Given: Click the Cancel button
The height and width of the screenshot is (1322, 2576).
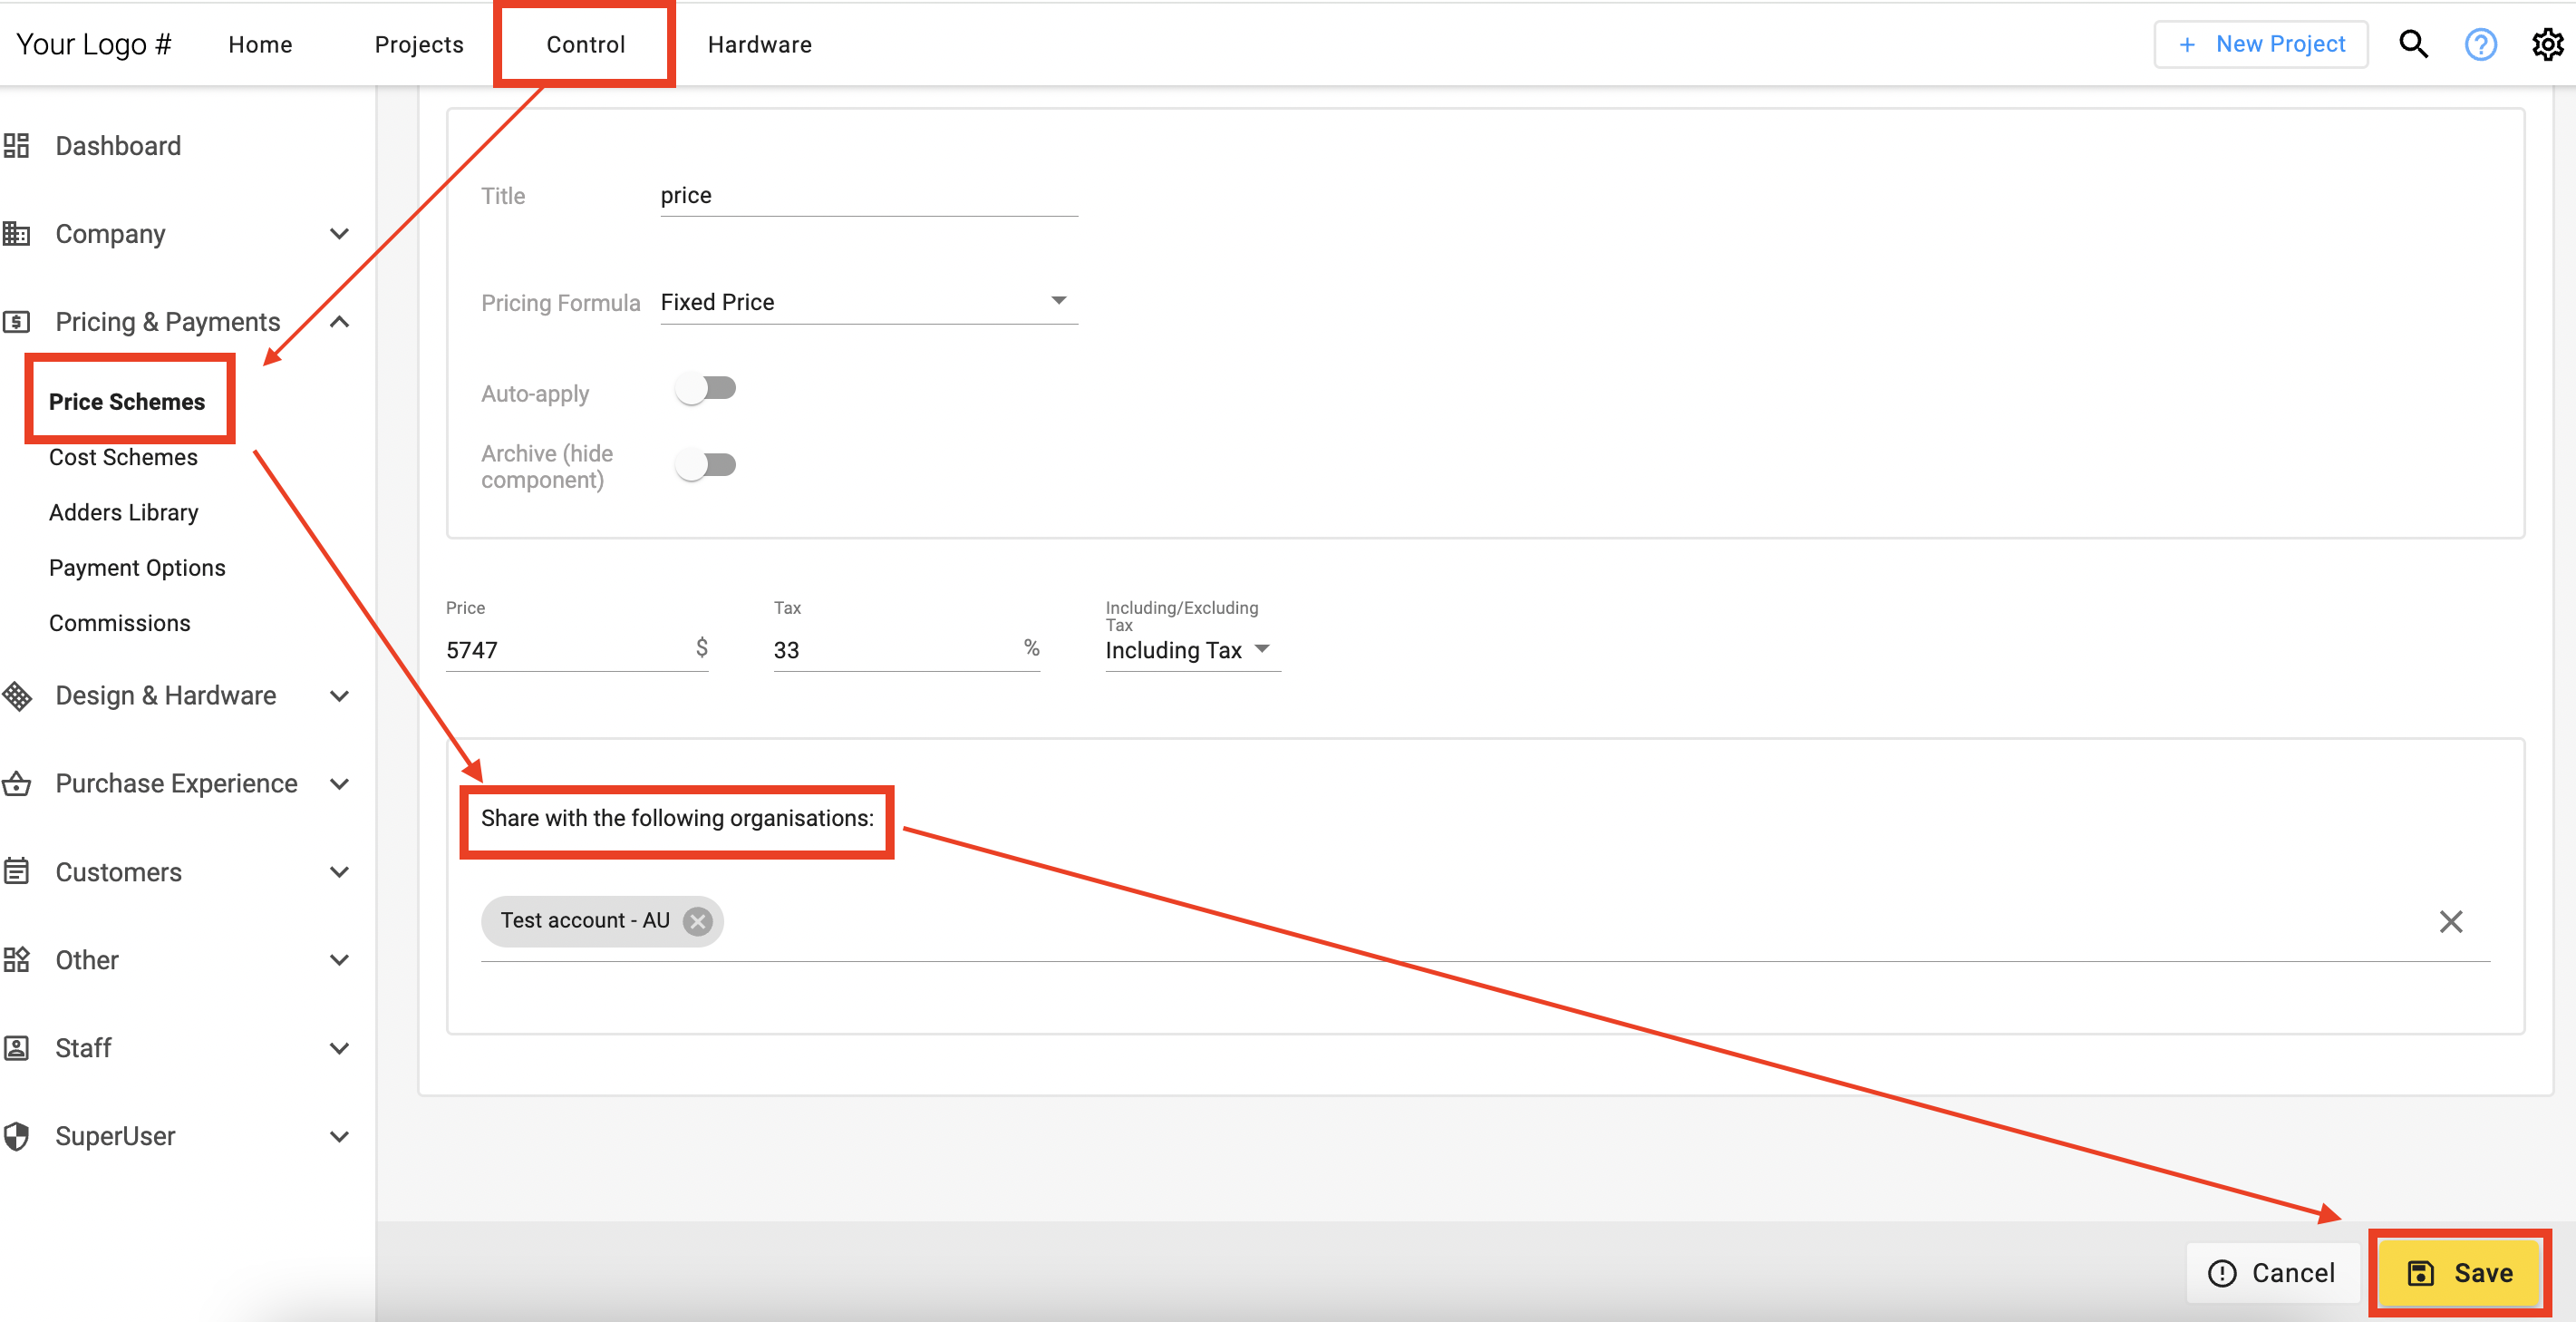Looking at the screenshot, I should point(2272,1273).
